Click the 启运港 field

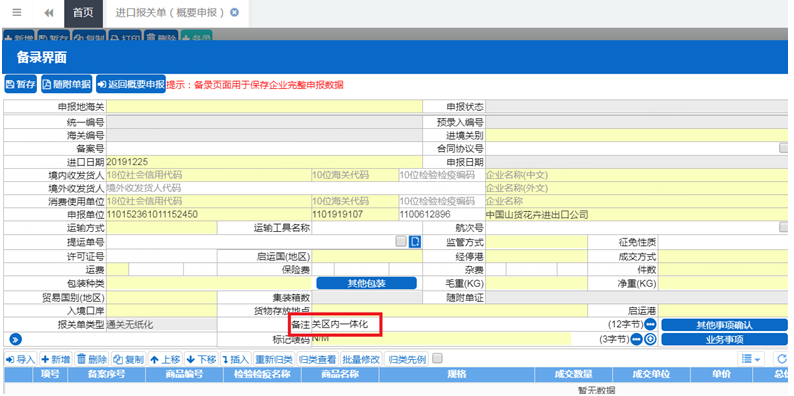tap(724, 310)
